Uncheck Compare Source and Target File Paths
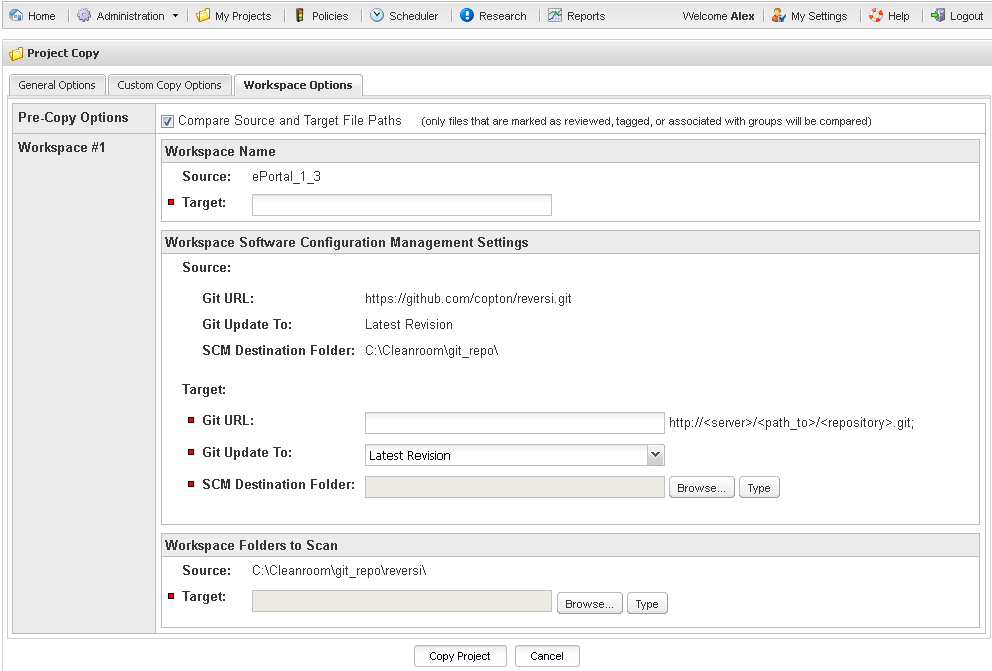 [168, 122]
